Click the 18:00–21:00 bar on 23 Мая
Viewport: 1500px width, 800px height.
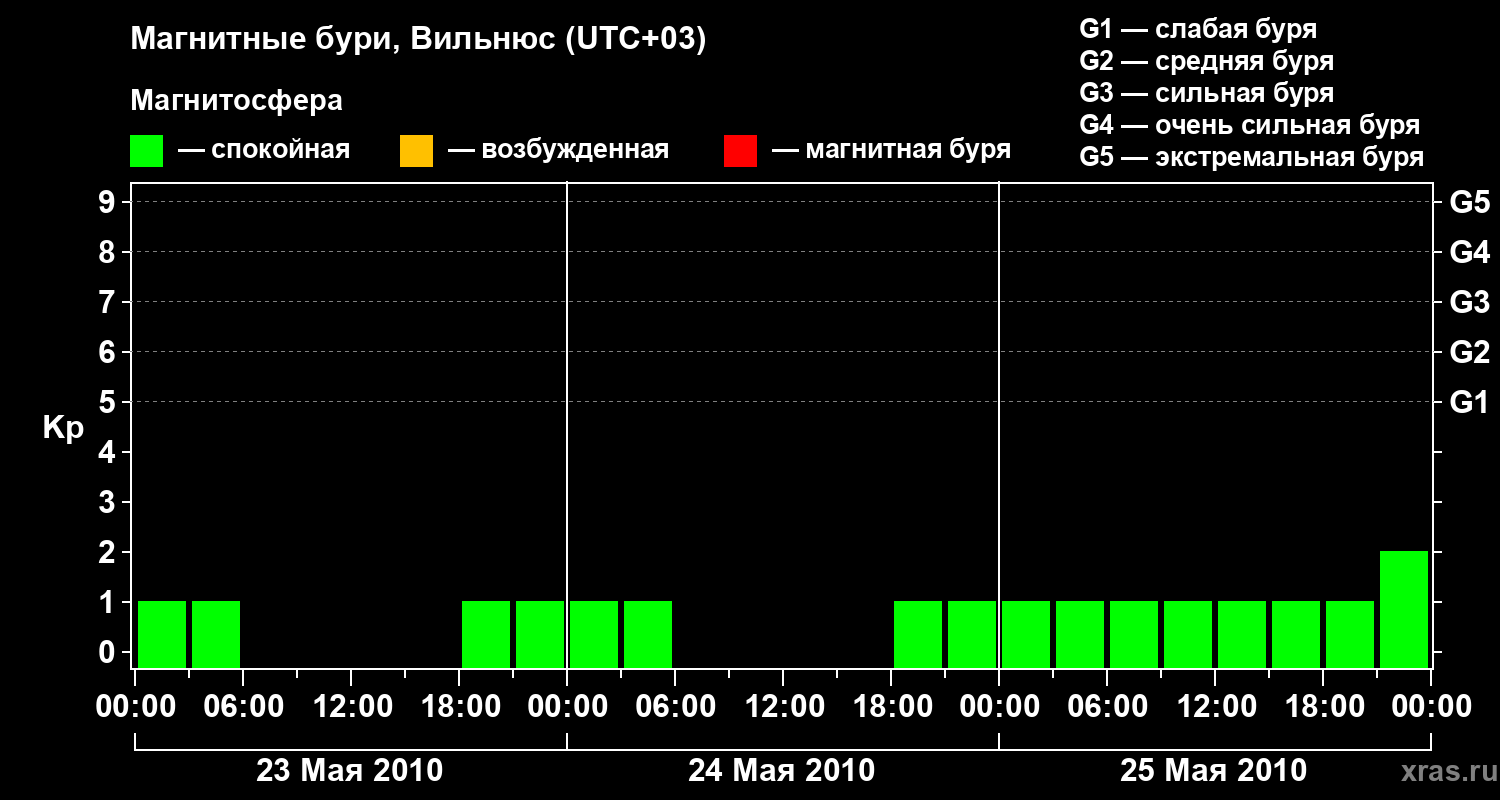486,634
